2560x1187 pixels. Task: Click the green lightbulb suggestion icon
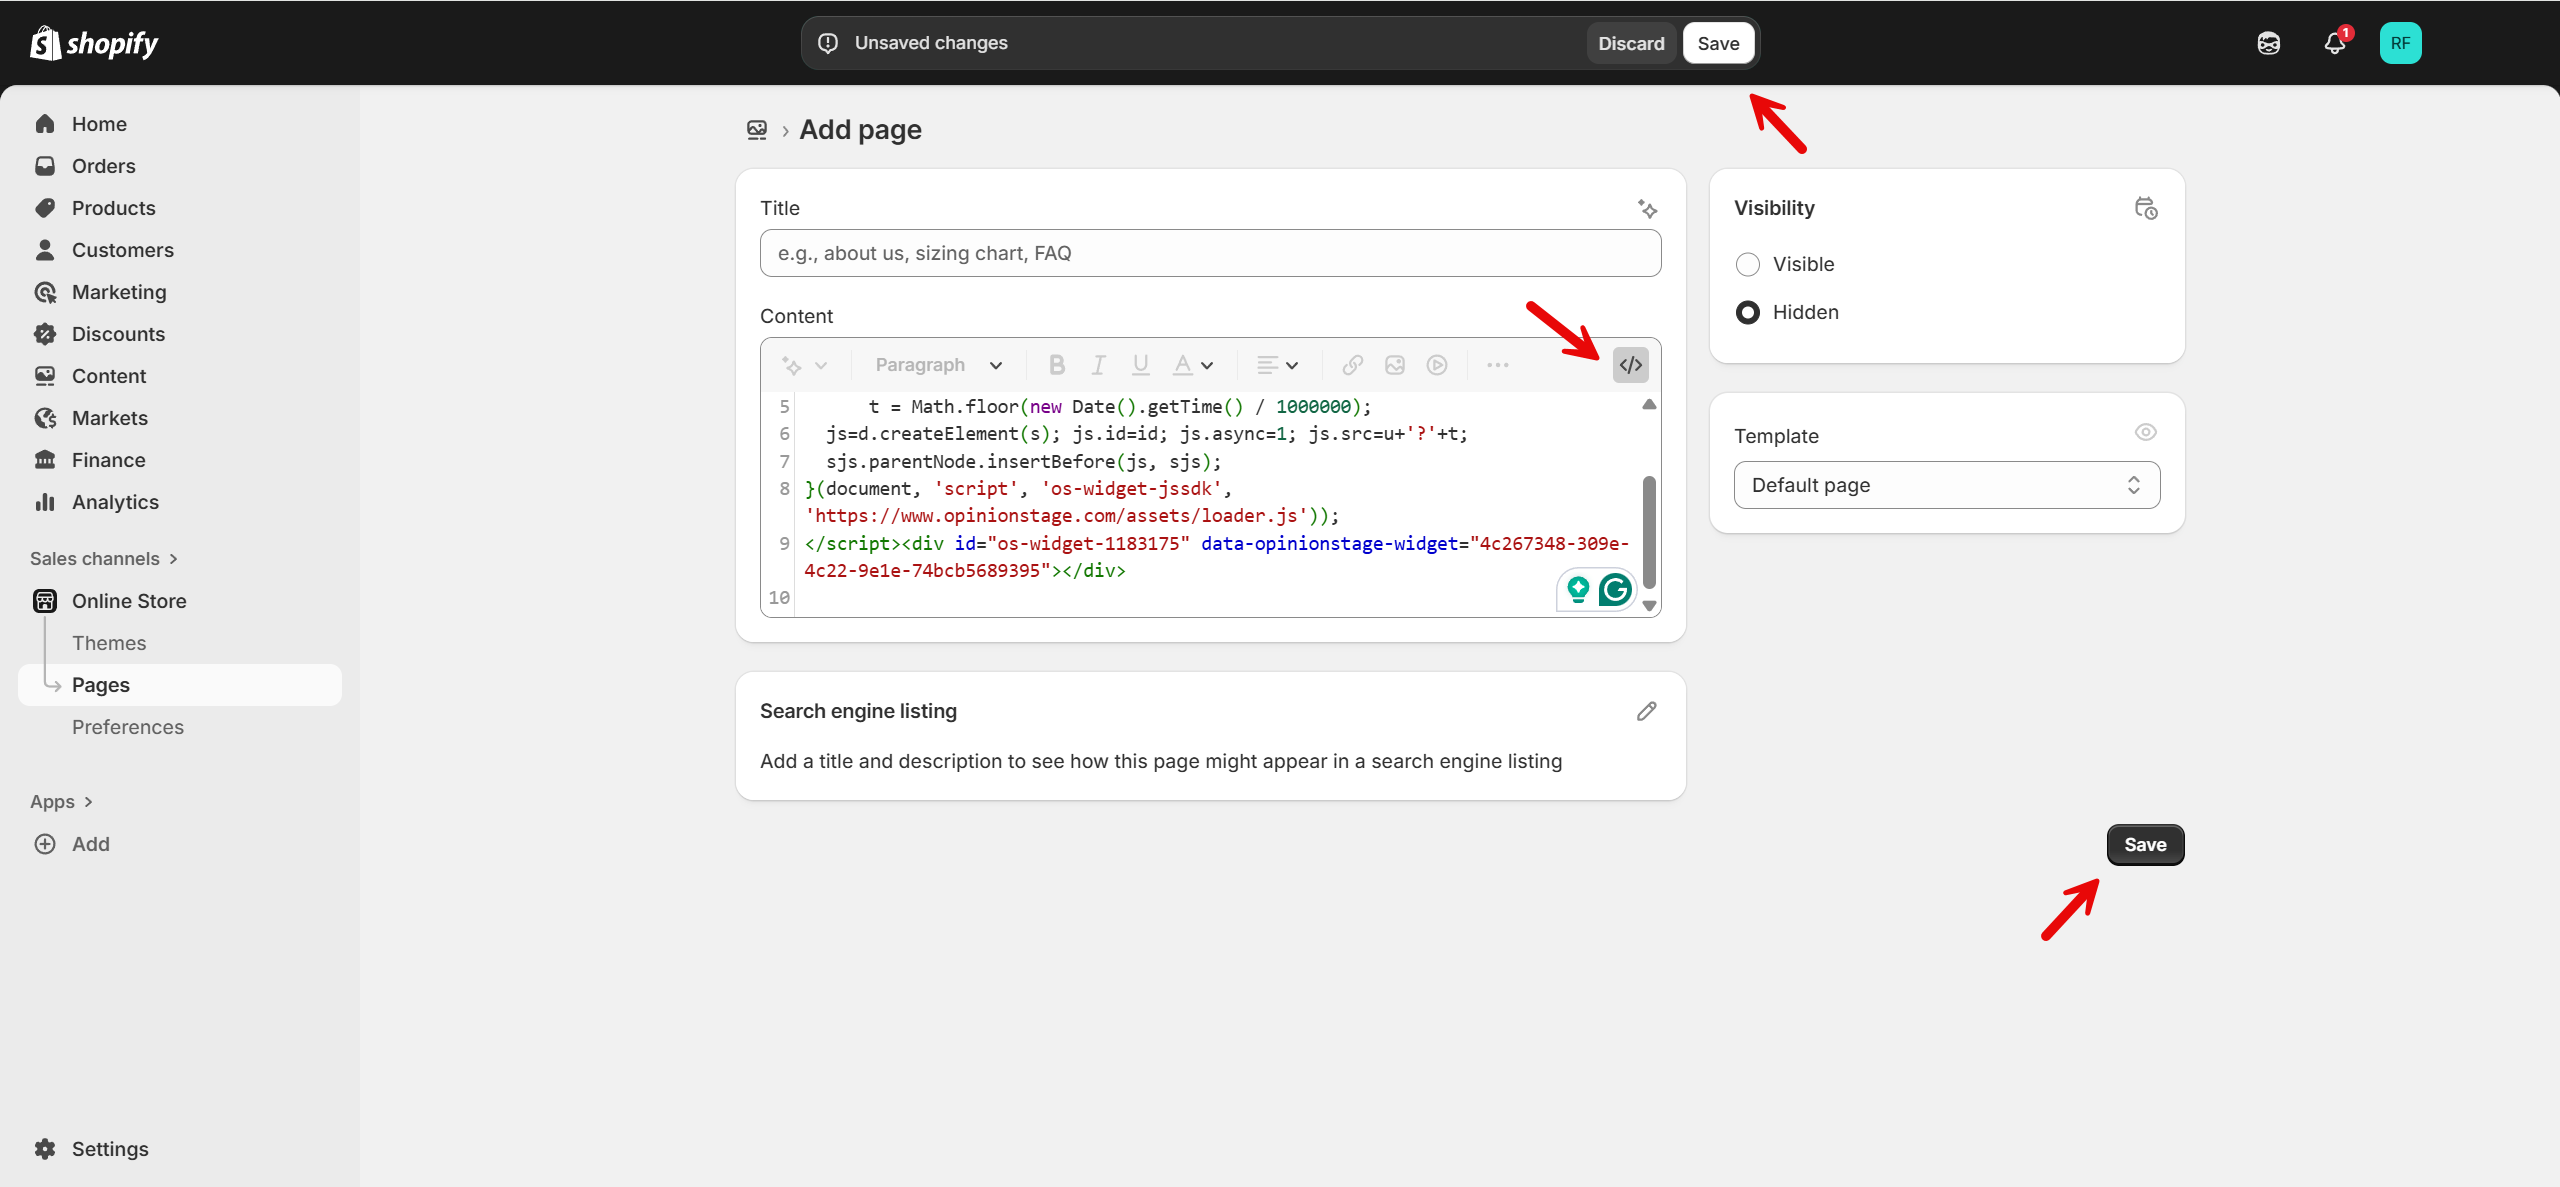[x=1578, y=590]
